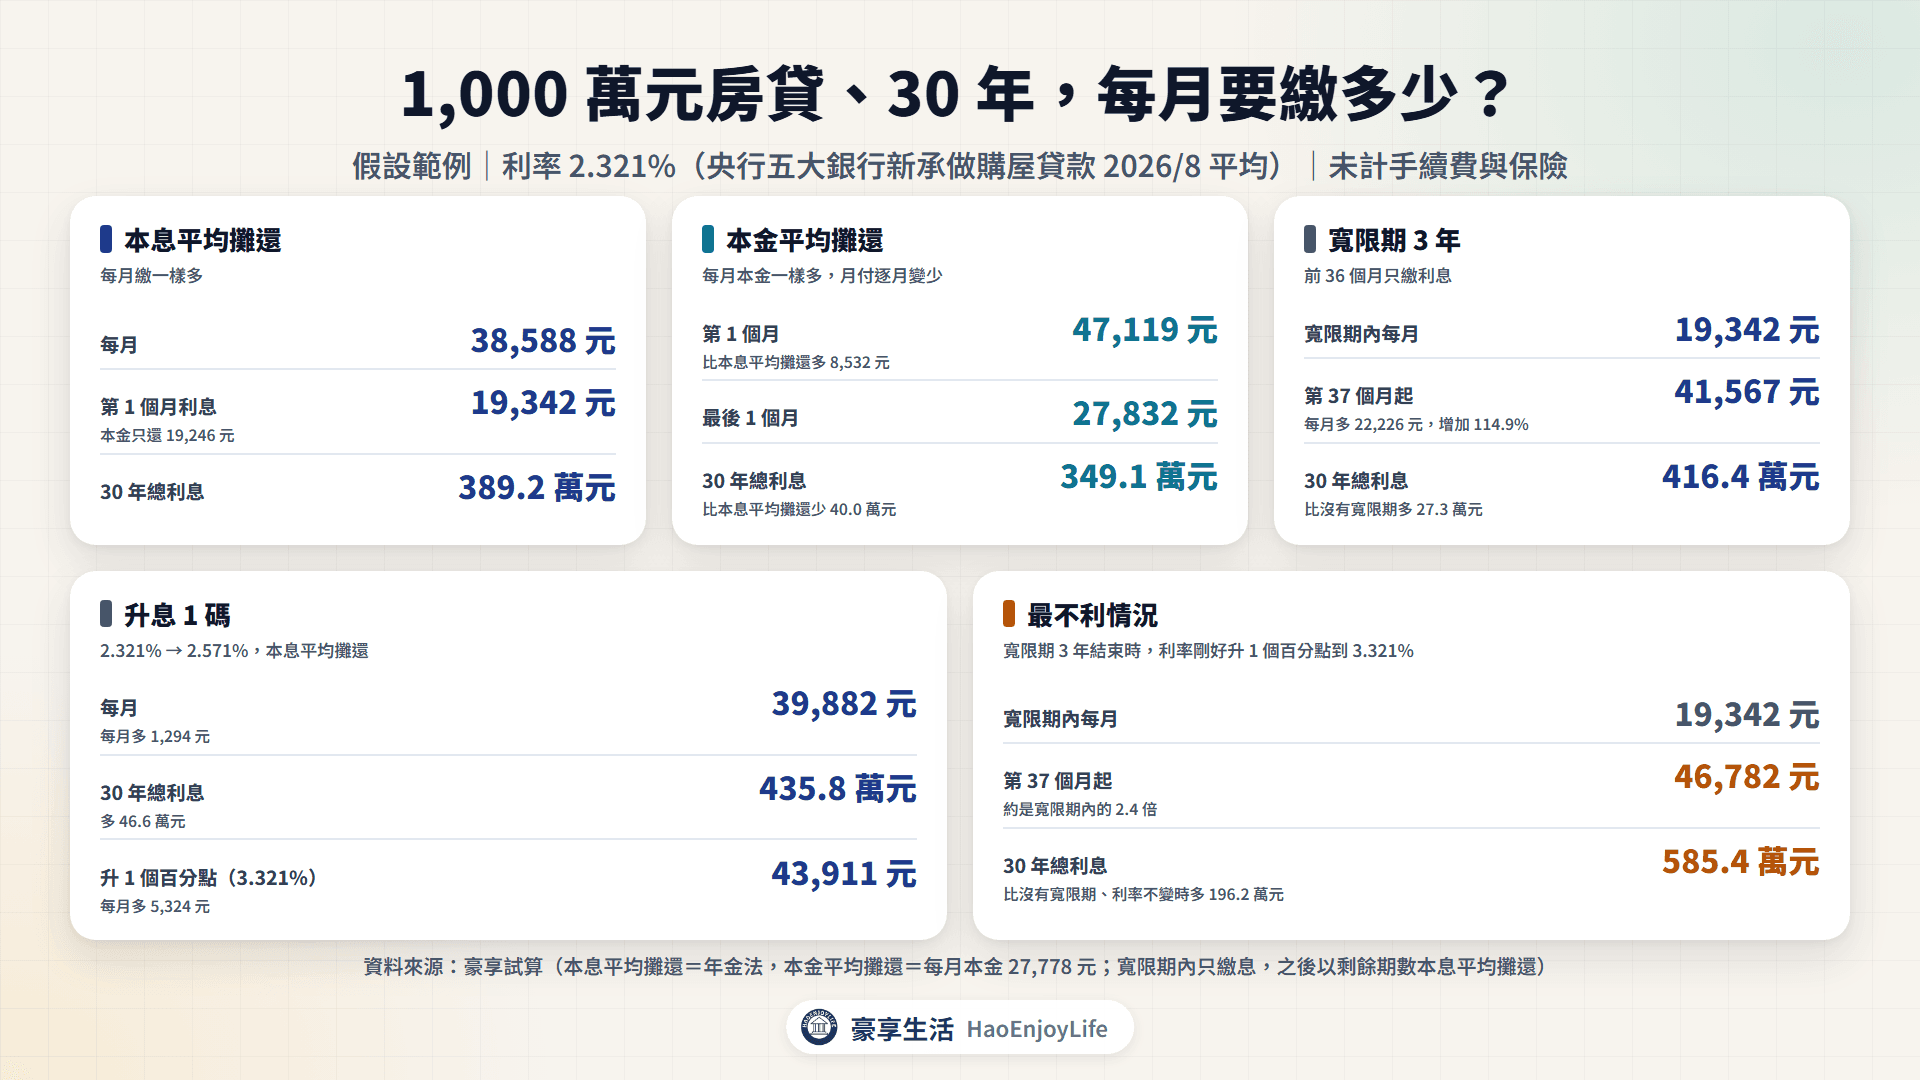Click the 46,782 元 orange value
This screenshot has height=1080, width=1920.
(1747, 777)
